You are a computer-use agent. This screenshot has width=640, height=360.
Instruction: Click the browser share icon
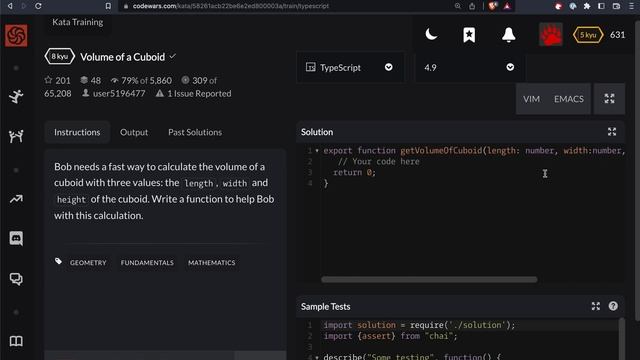pyautogui.click(x=472, y=6)
